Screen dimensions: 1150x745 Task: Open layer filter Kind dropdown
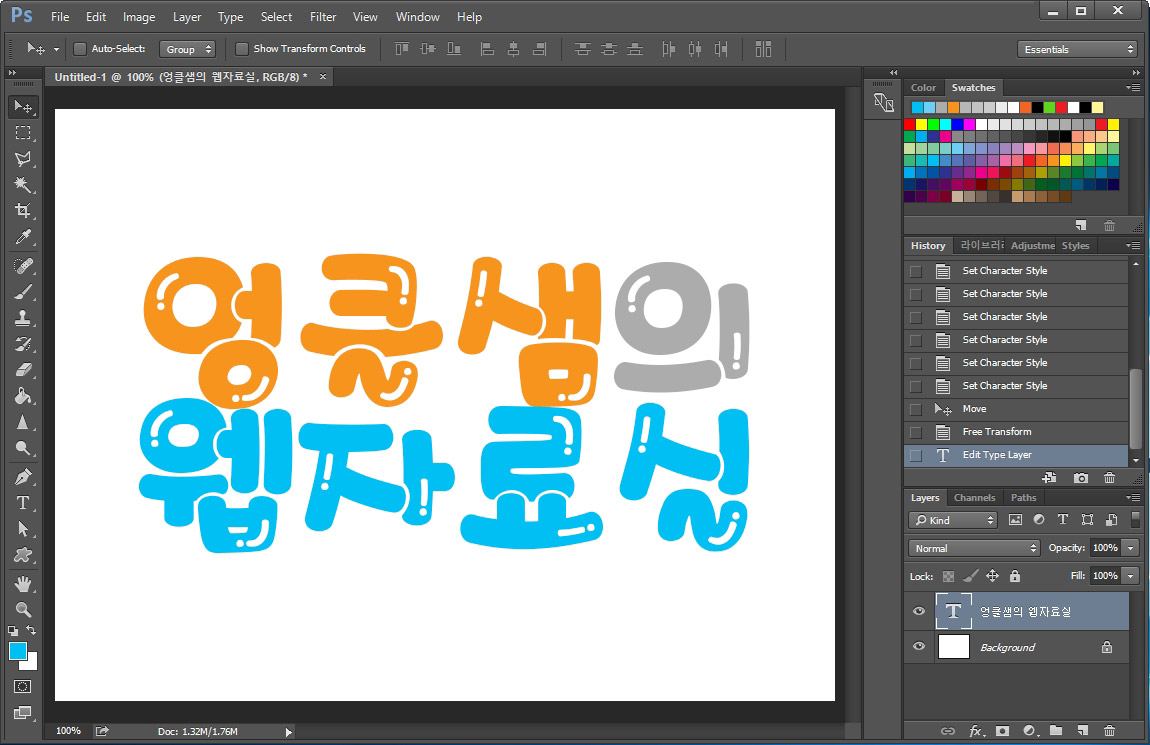pos(953,520)
